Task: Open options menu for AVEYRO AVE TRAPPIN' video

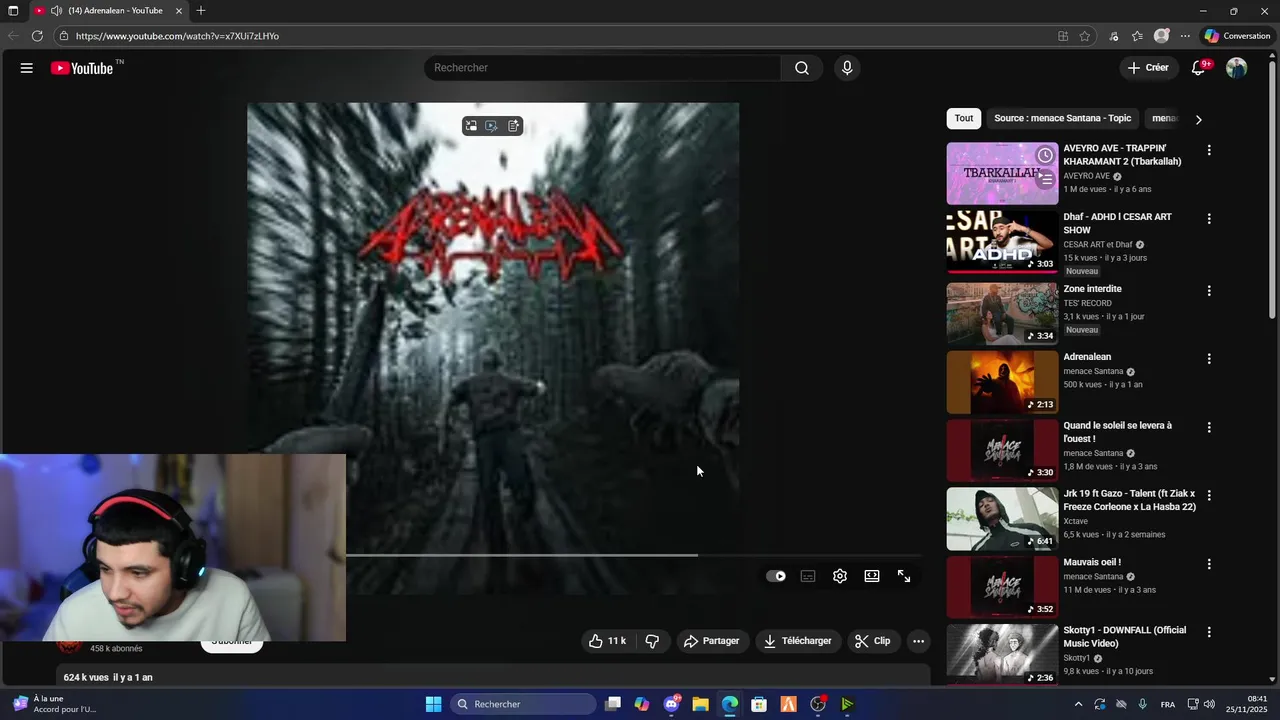Action: [1209, 150]
